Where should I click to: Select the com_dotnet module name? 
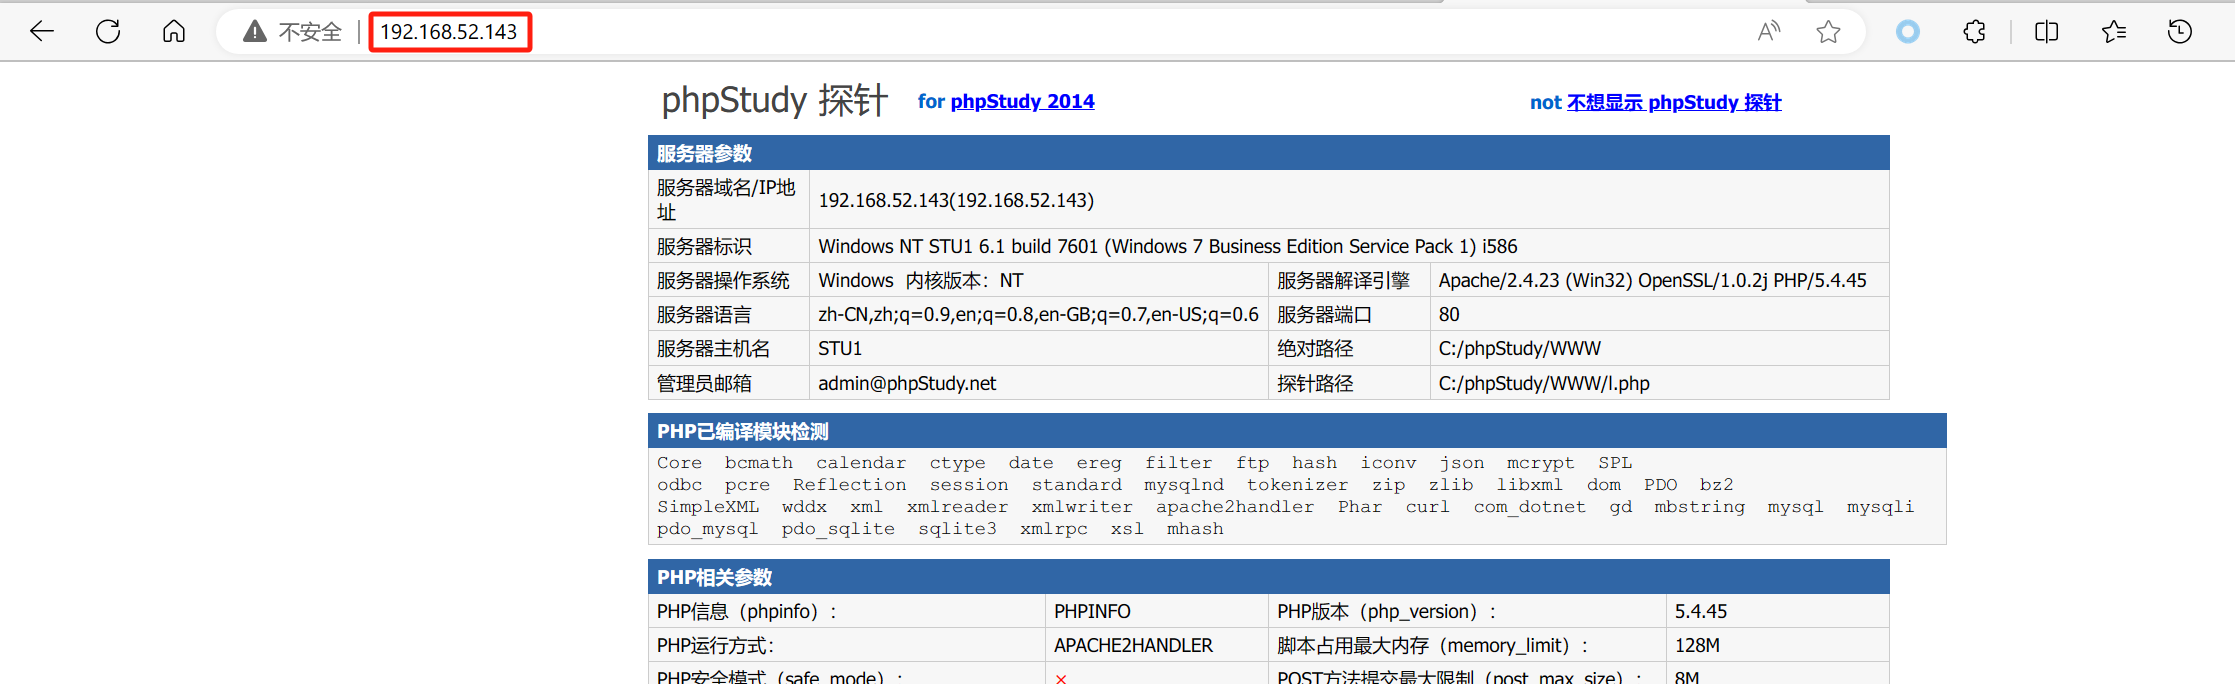[1529, 507]
